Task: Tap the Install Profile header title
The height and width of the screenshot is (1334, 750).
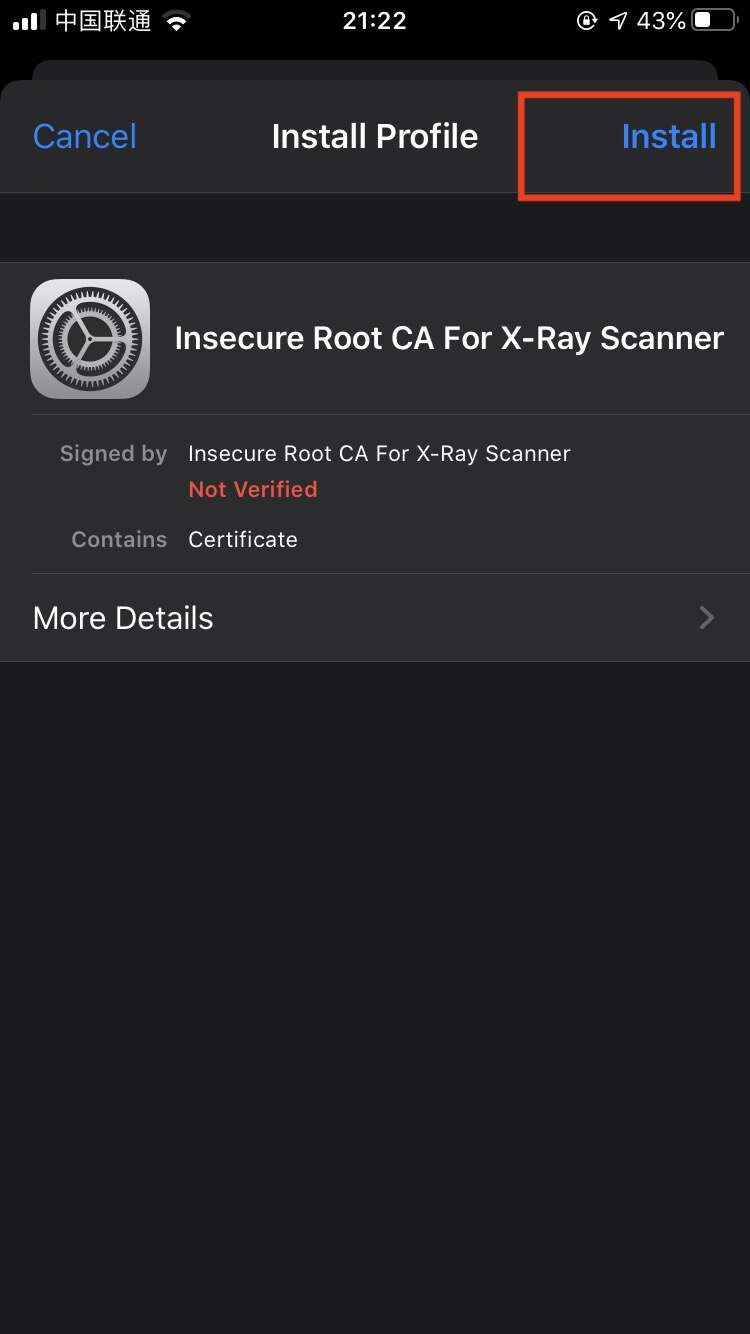Action: tap(375, 136)
